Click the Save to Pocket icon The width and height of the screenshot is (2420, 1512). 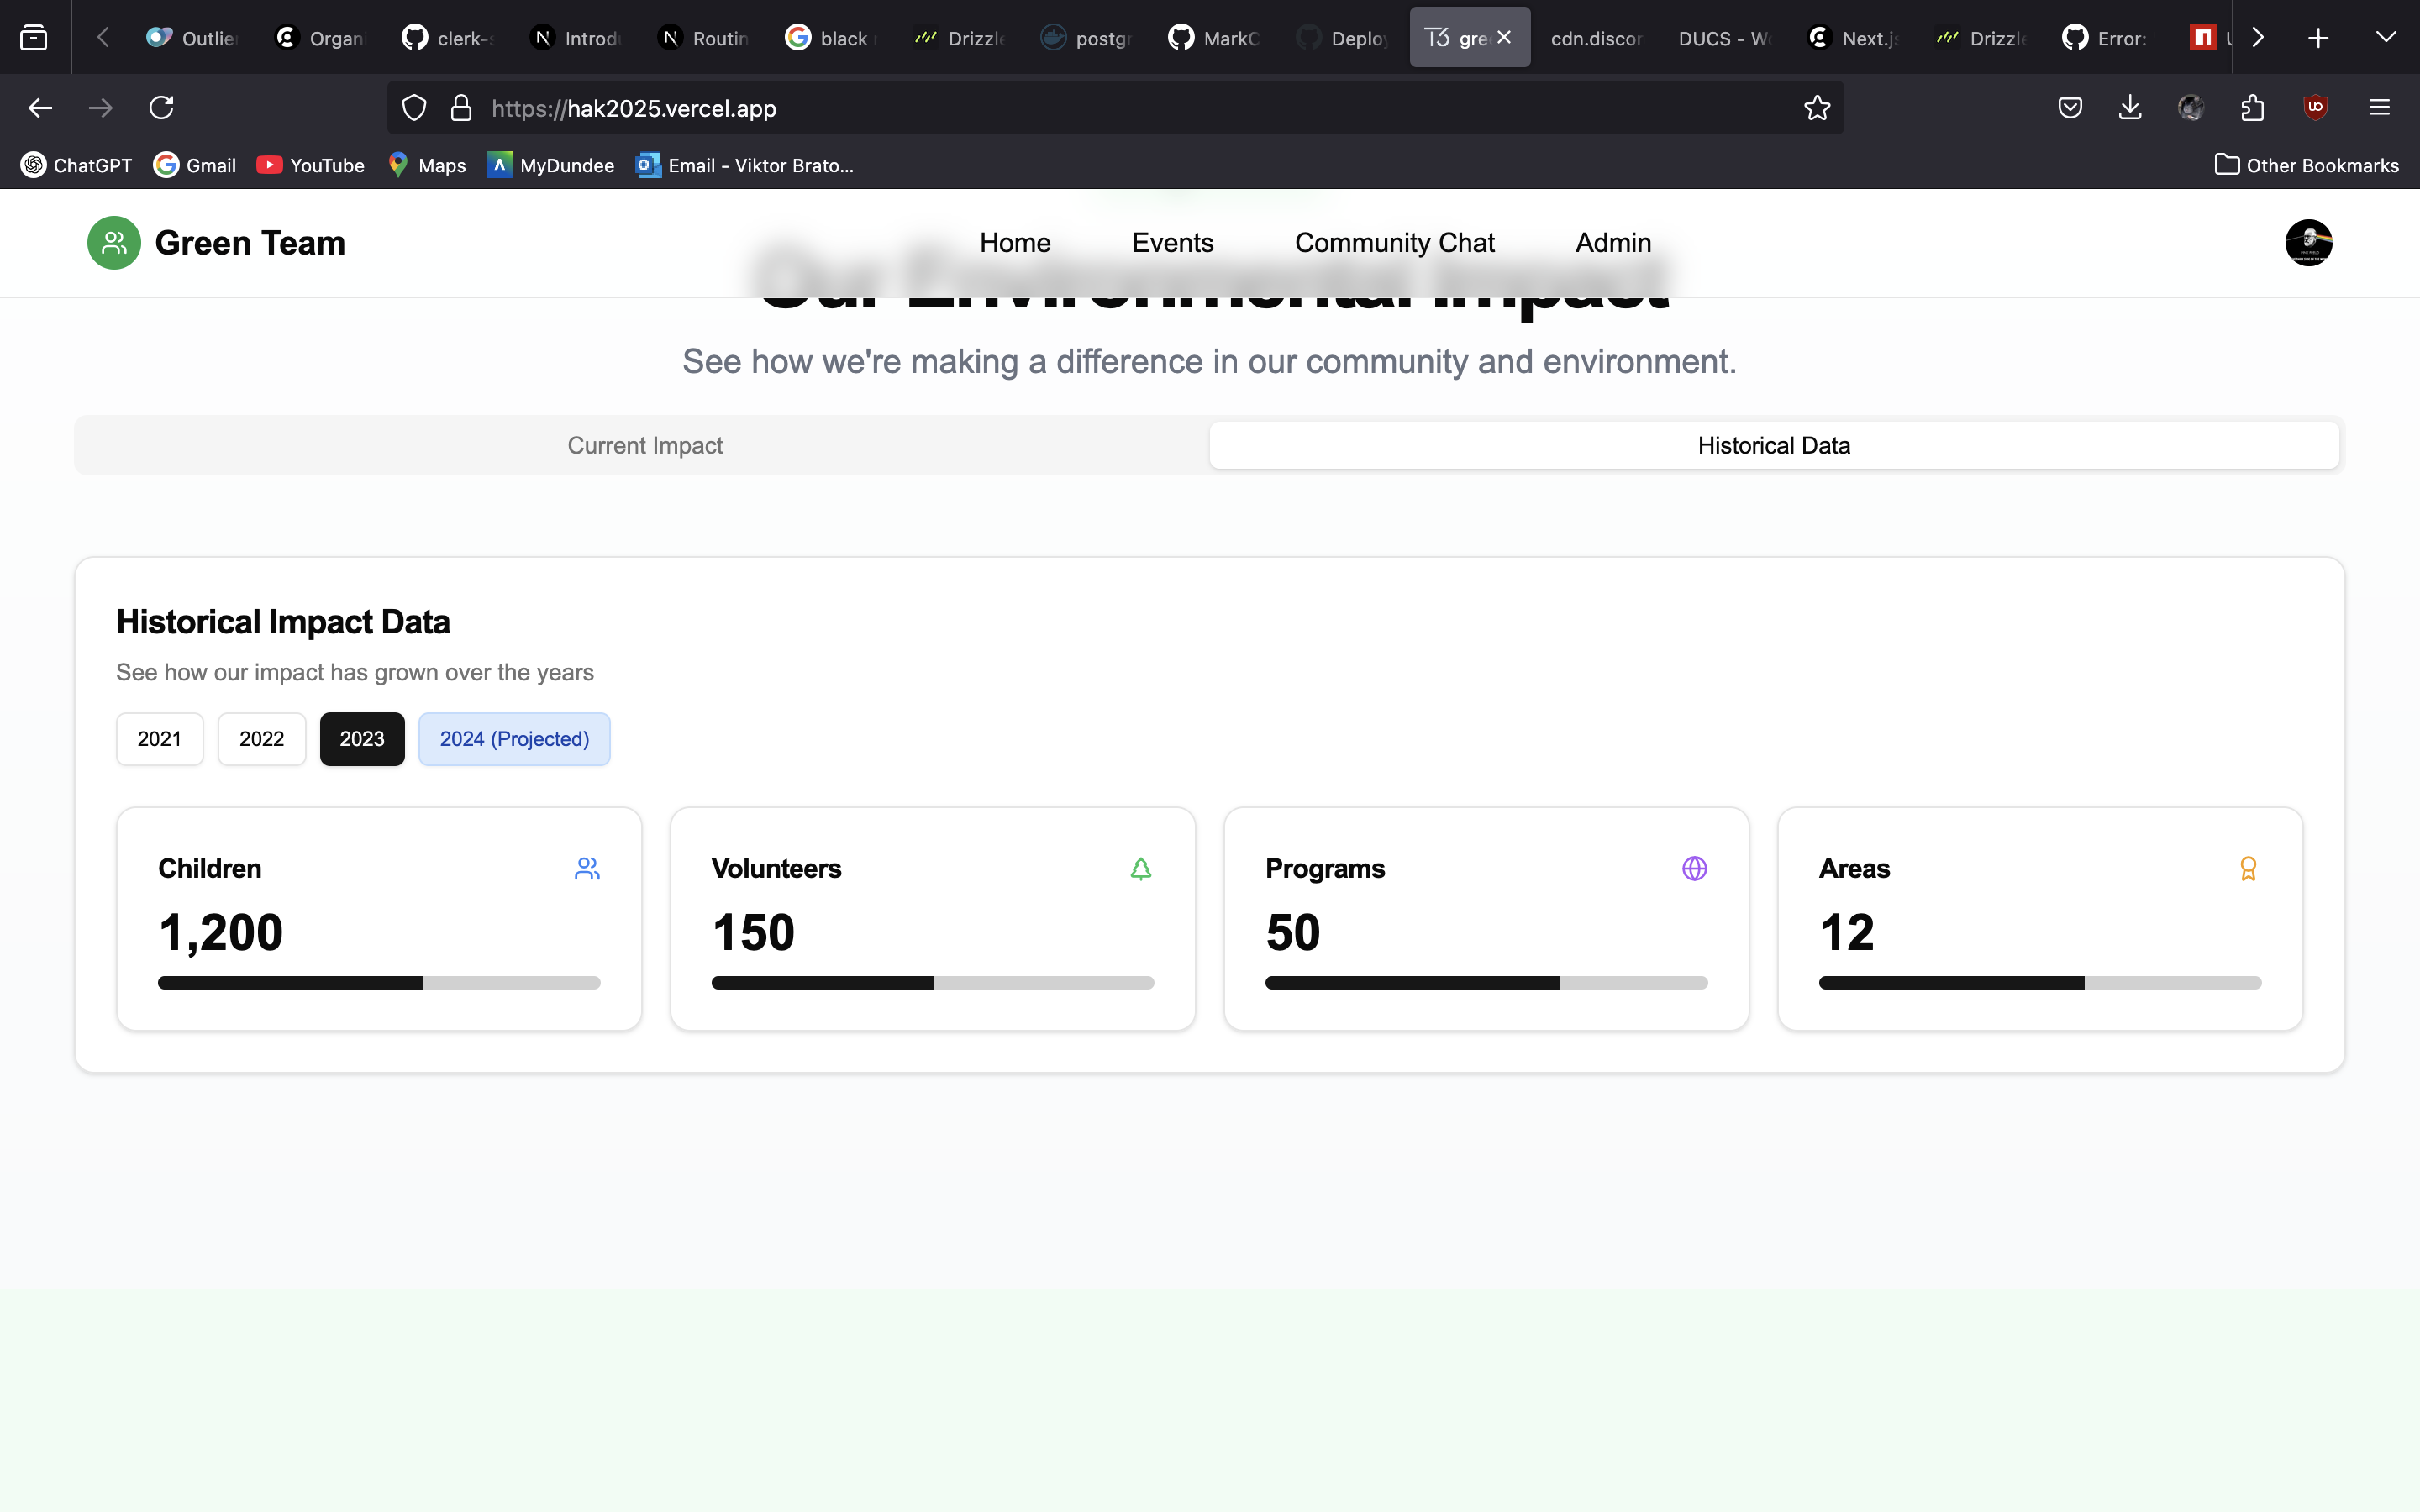coord(2070,108)
